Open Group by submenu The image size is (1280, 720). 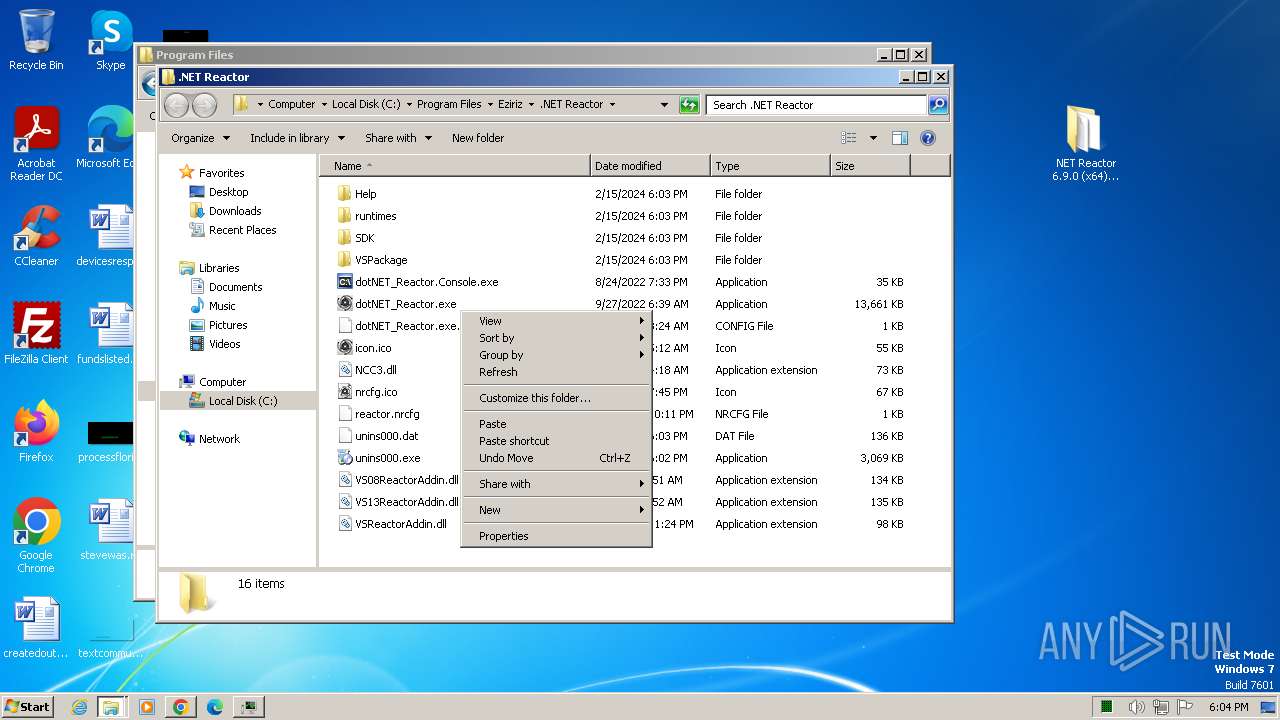[556, 355]
